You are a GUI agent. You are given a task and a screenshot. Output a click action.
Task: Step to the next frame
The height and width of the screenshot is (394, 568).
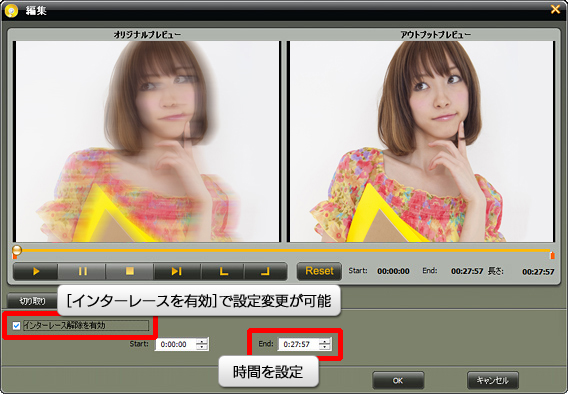[x=177, y=271]
